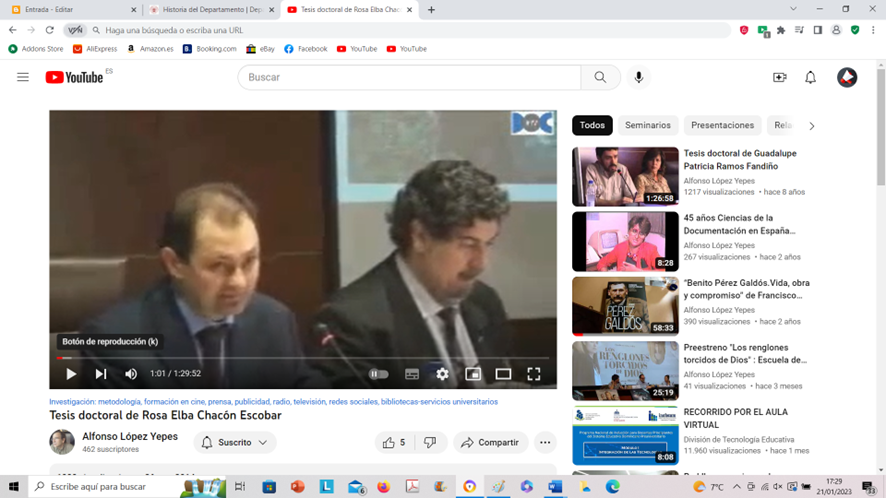Open browser three-dot menu
The image size is (886, 498).
[x=873, y=30]
